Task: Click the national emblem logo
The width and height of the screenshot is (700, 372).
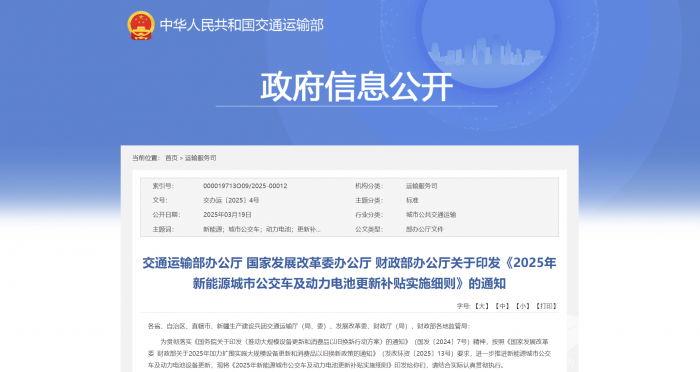Action: pos(141,25)
